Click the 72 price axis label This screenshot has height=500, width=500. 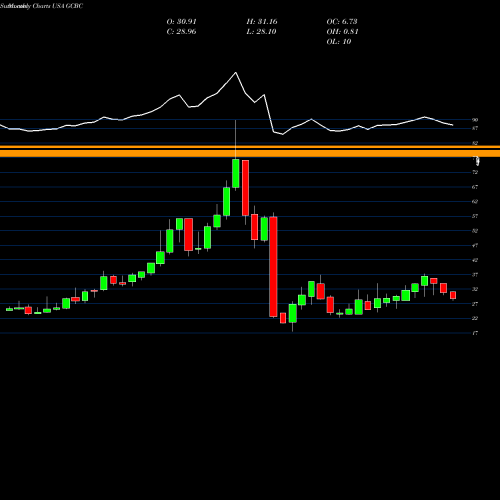(x=475, y=172)
